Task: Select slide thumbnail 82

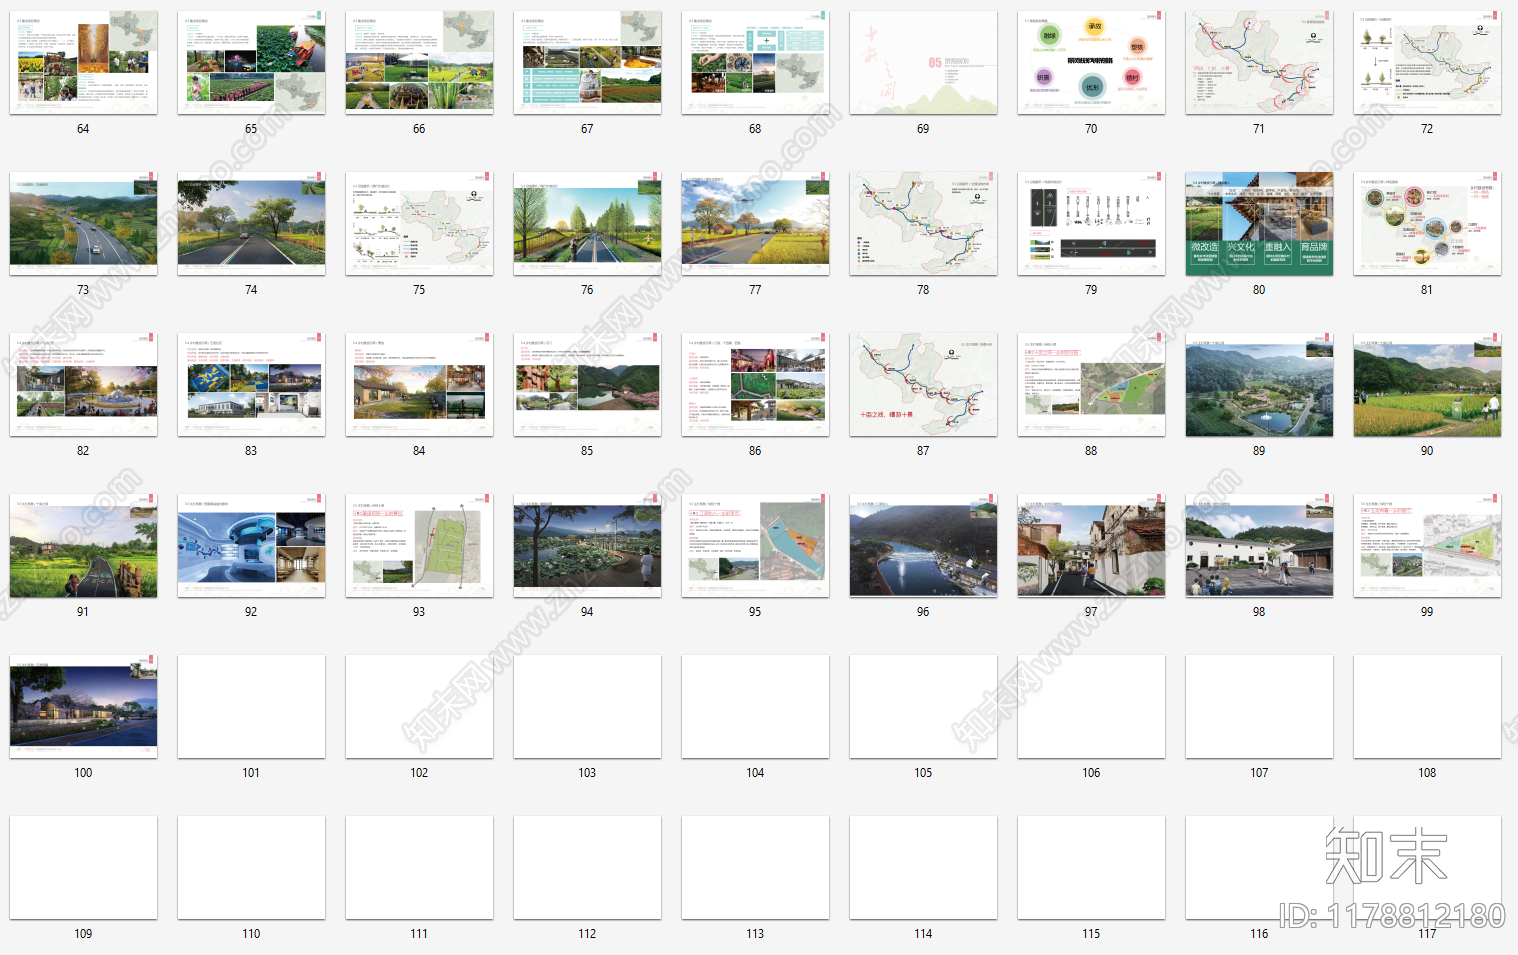Action: click(x=83, y=384)
